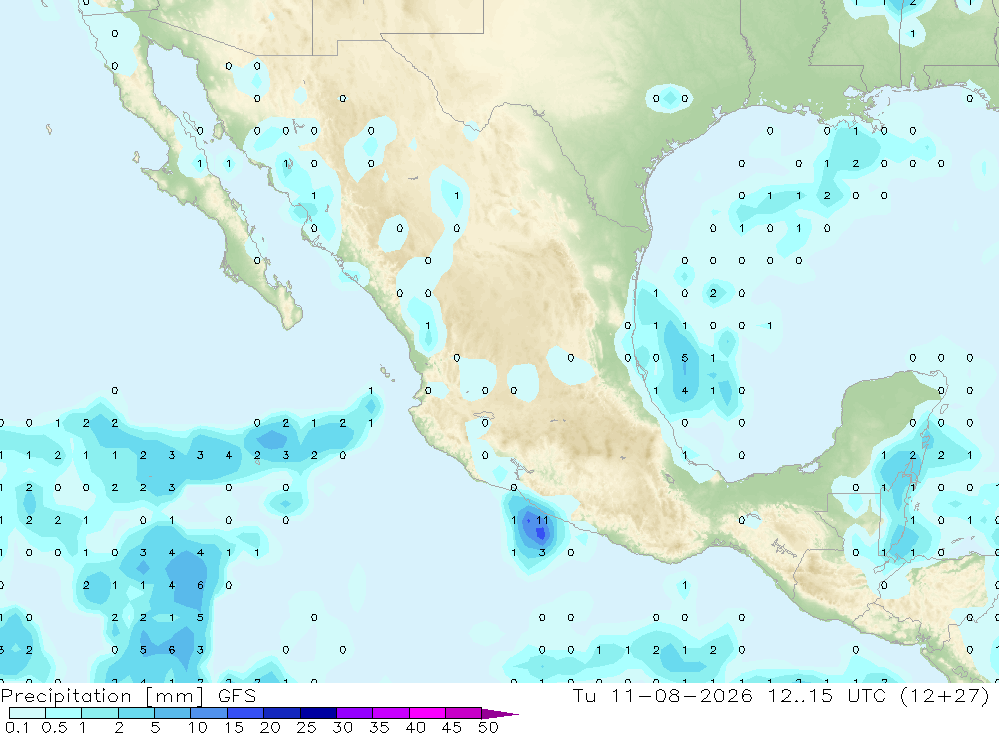The height and width of the screenshot is (733, 1000).
Task: Click the 15–20 mm royal blue legend swatch
Action: coord(246,713)
